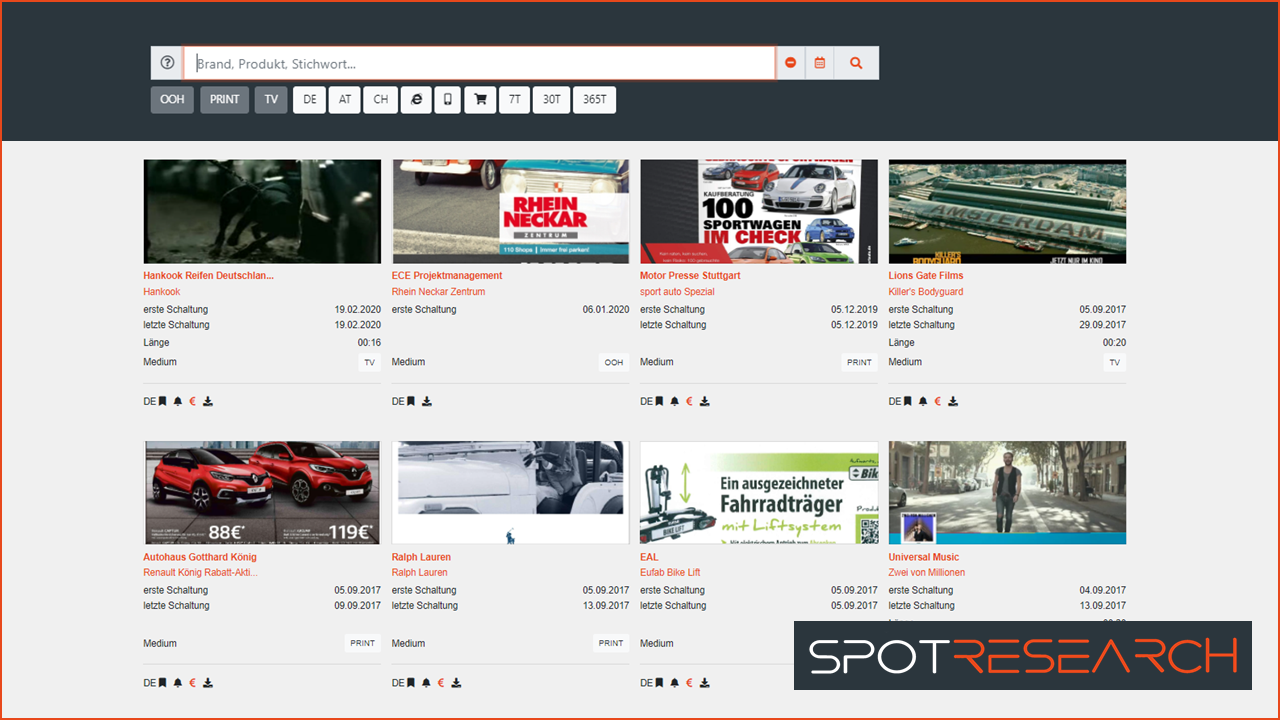Set alert bell for Hankook Reifen ad
The width and height of the screenshot is (1280, 720).
tap(178, 402)
